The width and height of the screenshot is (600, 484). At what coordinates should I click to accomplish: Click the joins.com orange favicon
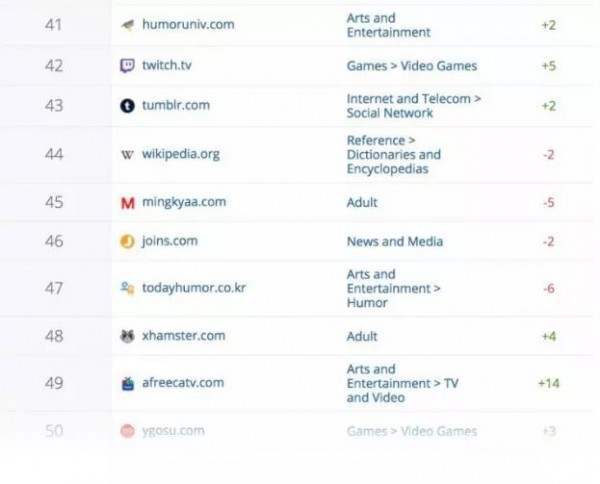[127, 242]
